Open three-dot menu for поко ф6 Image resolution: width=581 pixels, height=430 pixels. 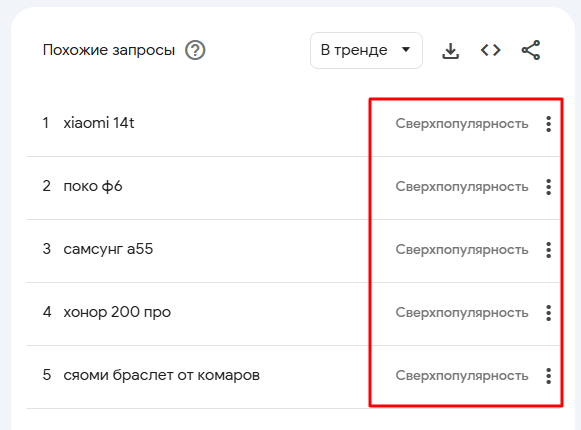tap(548, 187)
